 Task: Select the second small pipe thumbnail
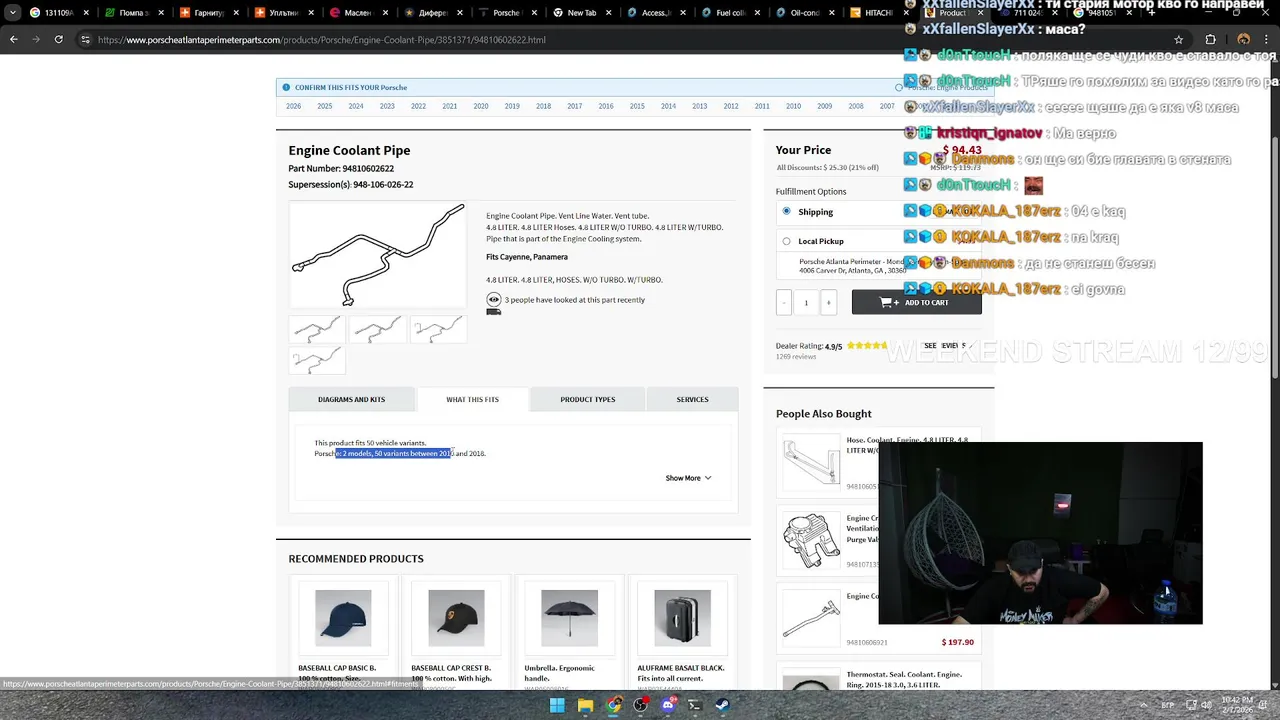point(377,330)
